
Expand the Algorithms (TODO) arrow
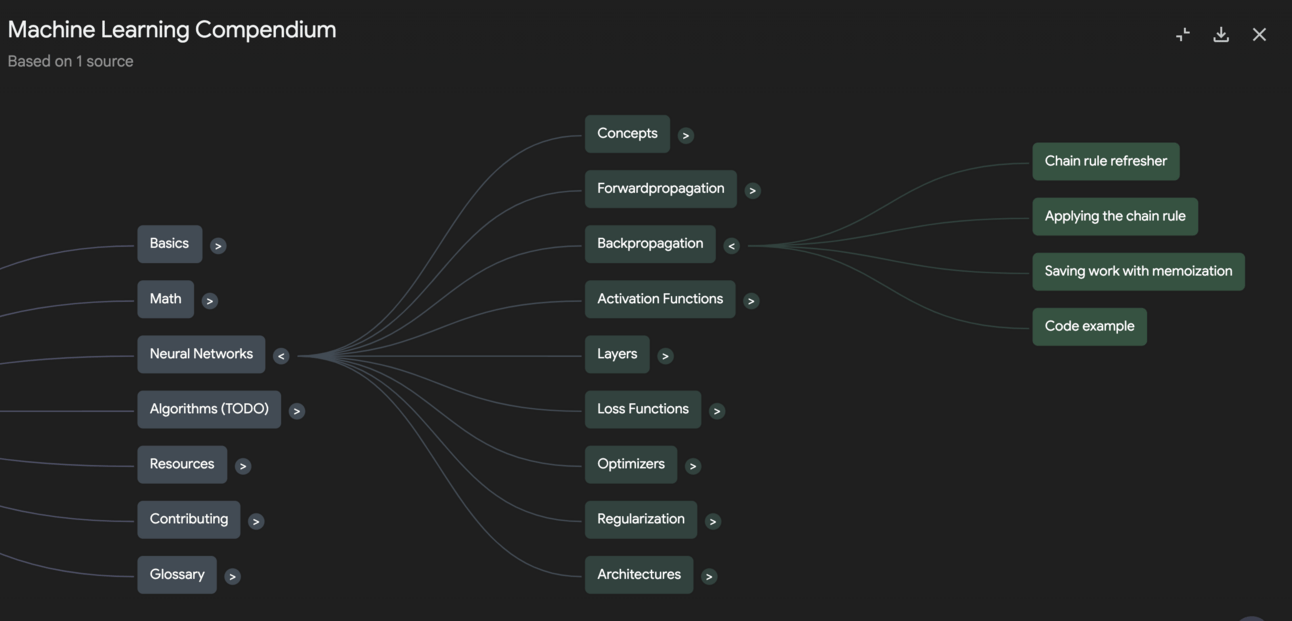pyautogui.click(x=296, y=411)
